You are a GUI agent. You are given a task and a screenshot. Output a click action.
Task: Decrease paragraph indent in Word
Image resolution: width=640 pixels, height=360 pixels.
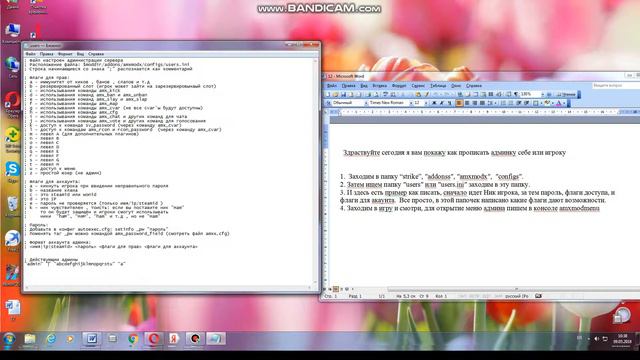(519, 103)
